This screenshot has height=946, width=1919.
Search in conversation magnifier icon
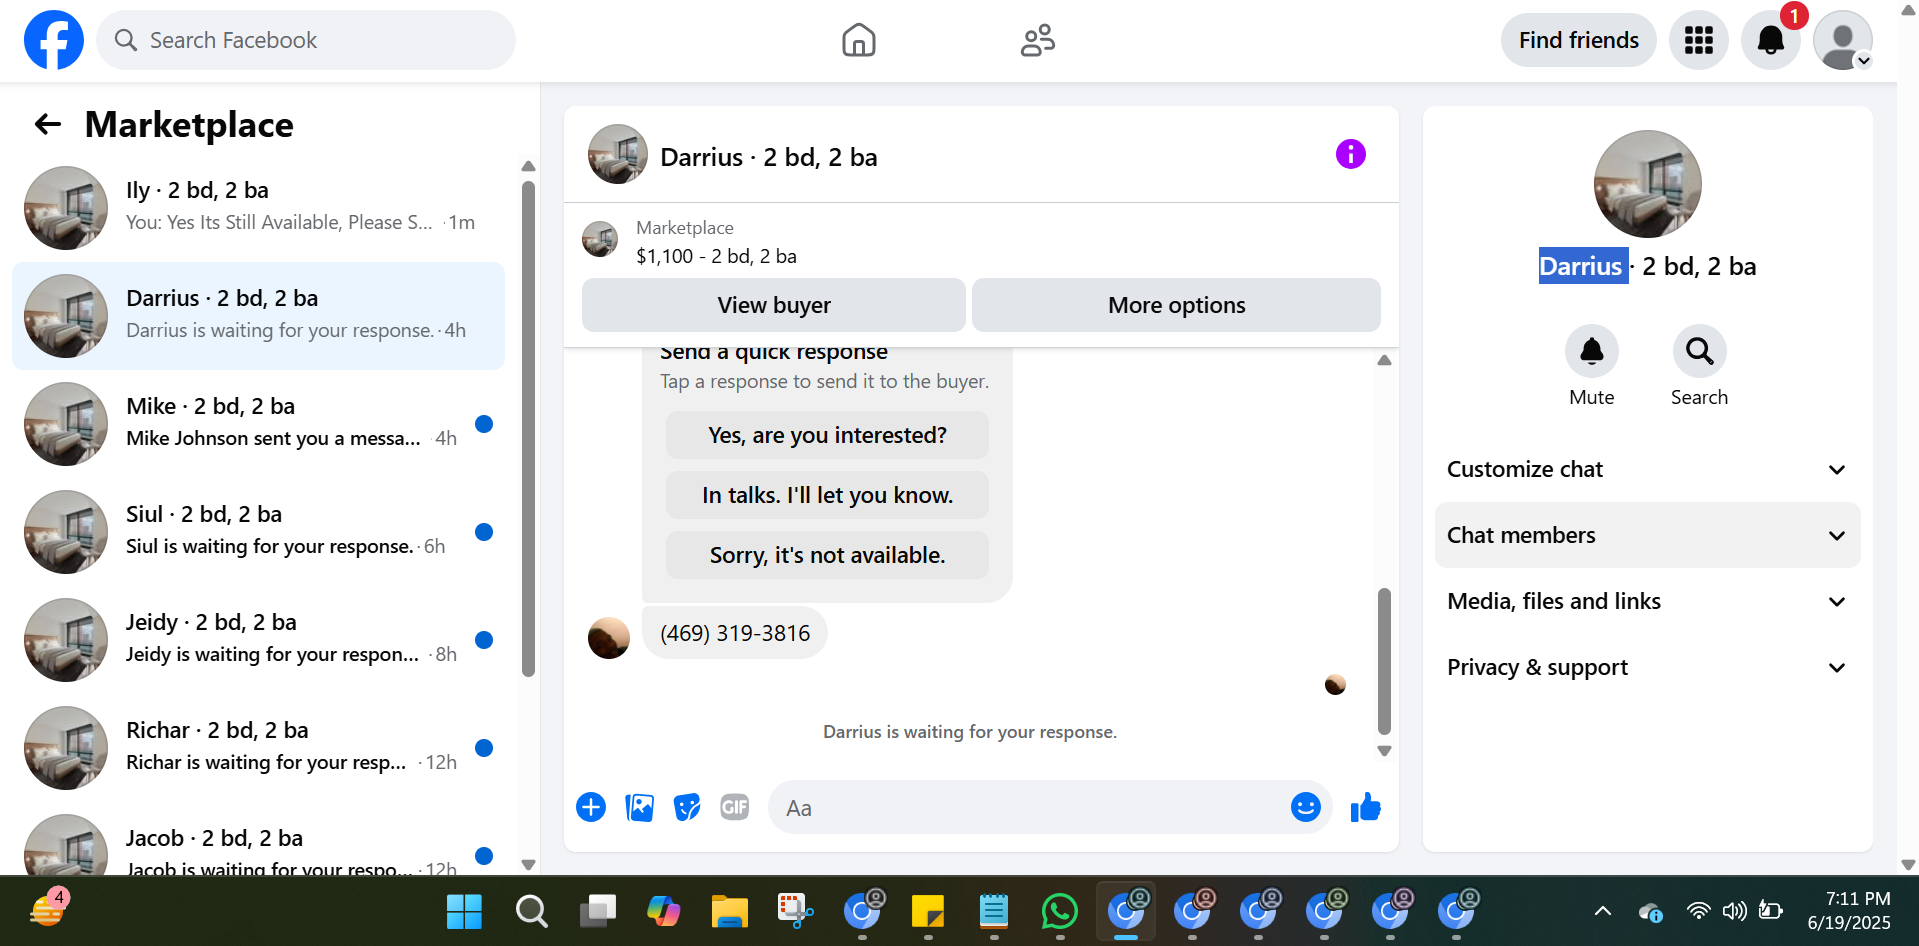(x=1700, y=351)
